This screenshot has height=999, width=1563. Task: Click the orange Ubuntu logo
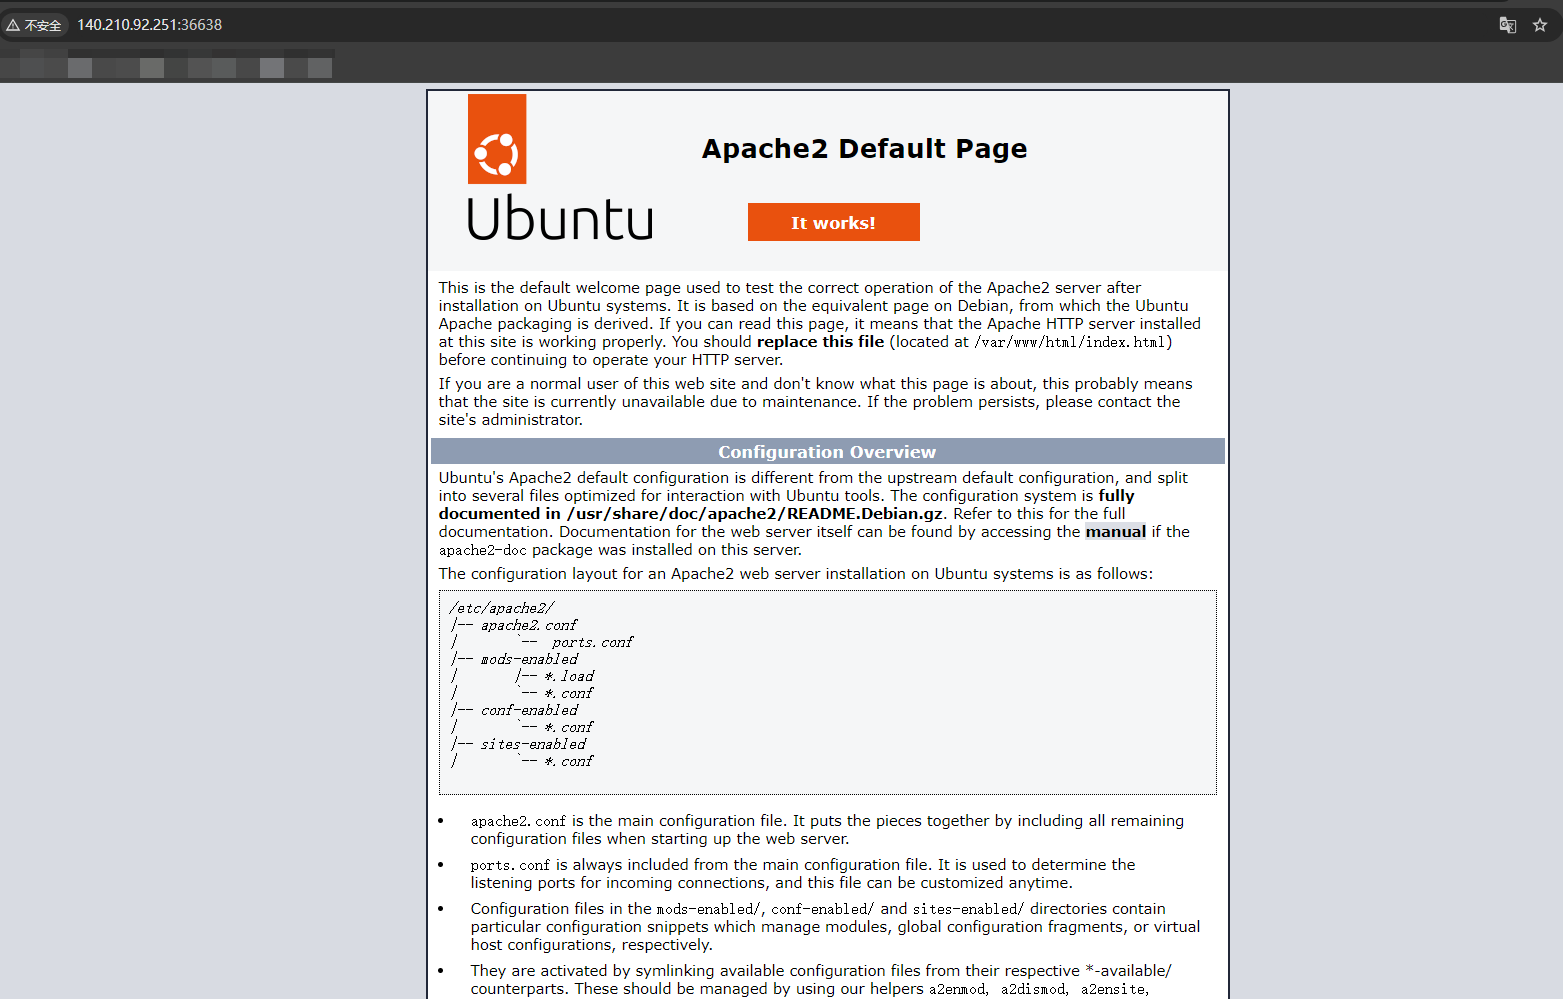[x=497, y=139]
